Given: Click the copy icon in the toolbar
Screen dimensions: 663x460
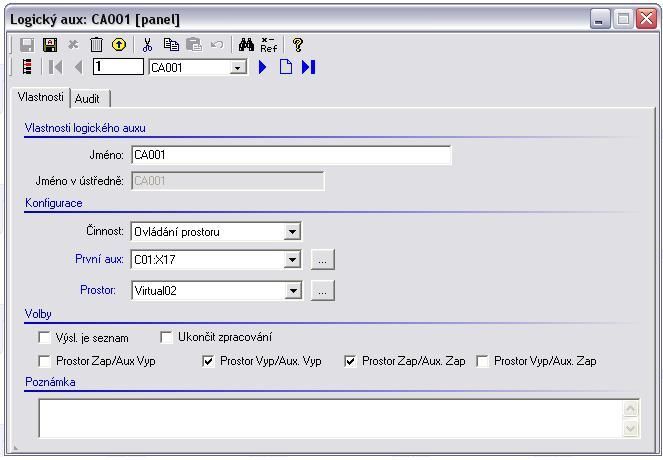Looking at the screenshot, I should click(171, 45).
